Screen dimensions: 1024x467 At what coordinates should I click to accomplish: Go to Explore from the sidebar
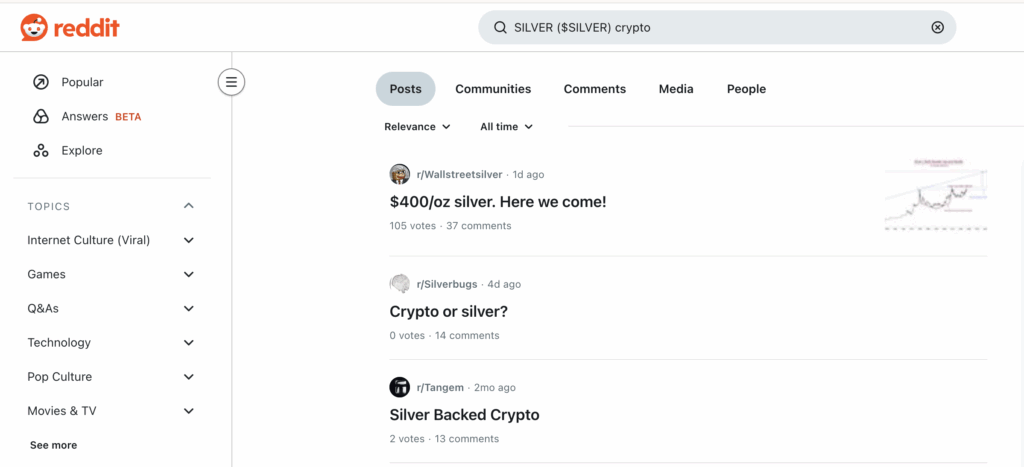click(81, 150)
